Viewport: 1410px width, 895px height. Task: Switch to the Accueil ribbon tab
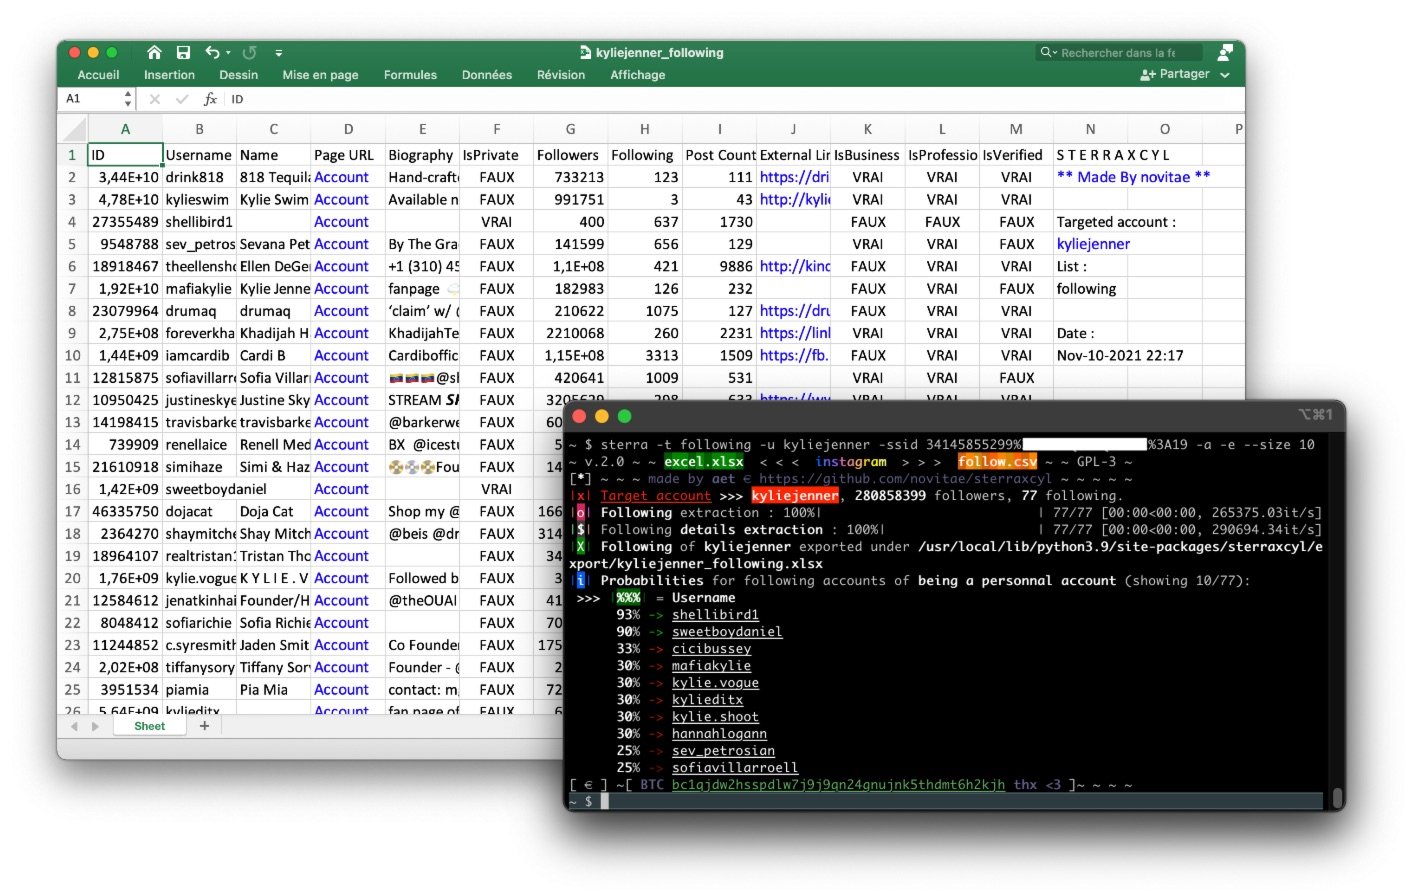pos(98,75)
